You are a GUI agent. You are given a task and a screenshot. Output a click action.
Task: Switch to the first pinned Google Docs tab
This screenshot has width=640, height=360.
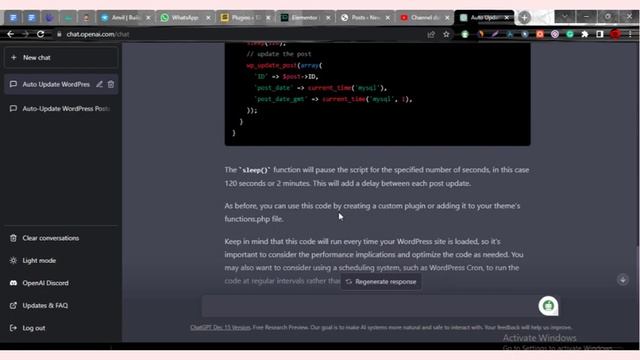[x=13, y=18]
